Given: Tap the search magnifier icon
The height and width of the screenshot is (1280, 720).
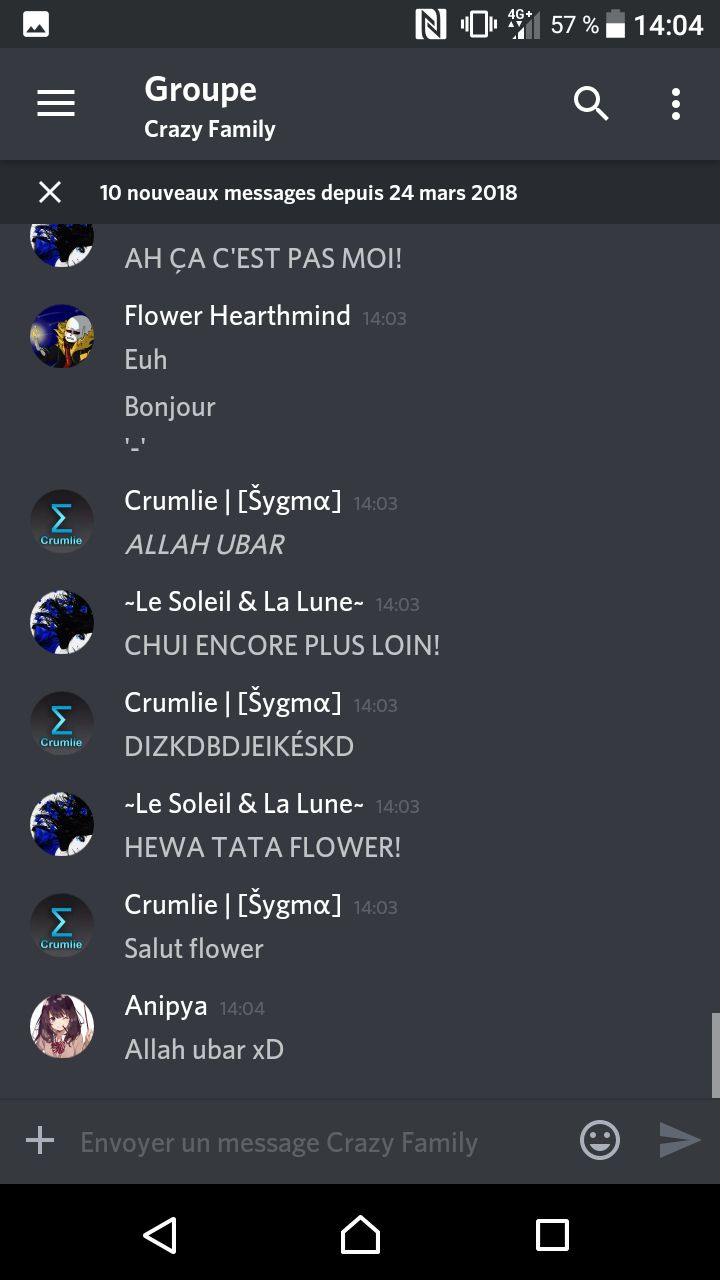Looking at the screenshot, I should tap(590, 103).
